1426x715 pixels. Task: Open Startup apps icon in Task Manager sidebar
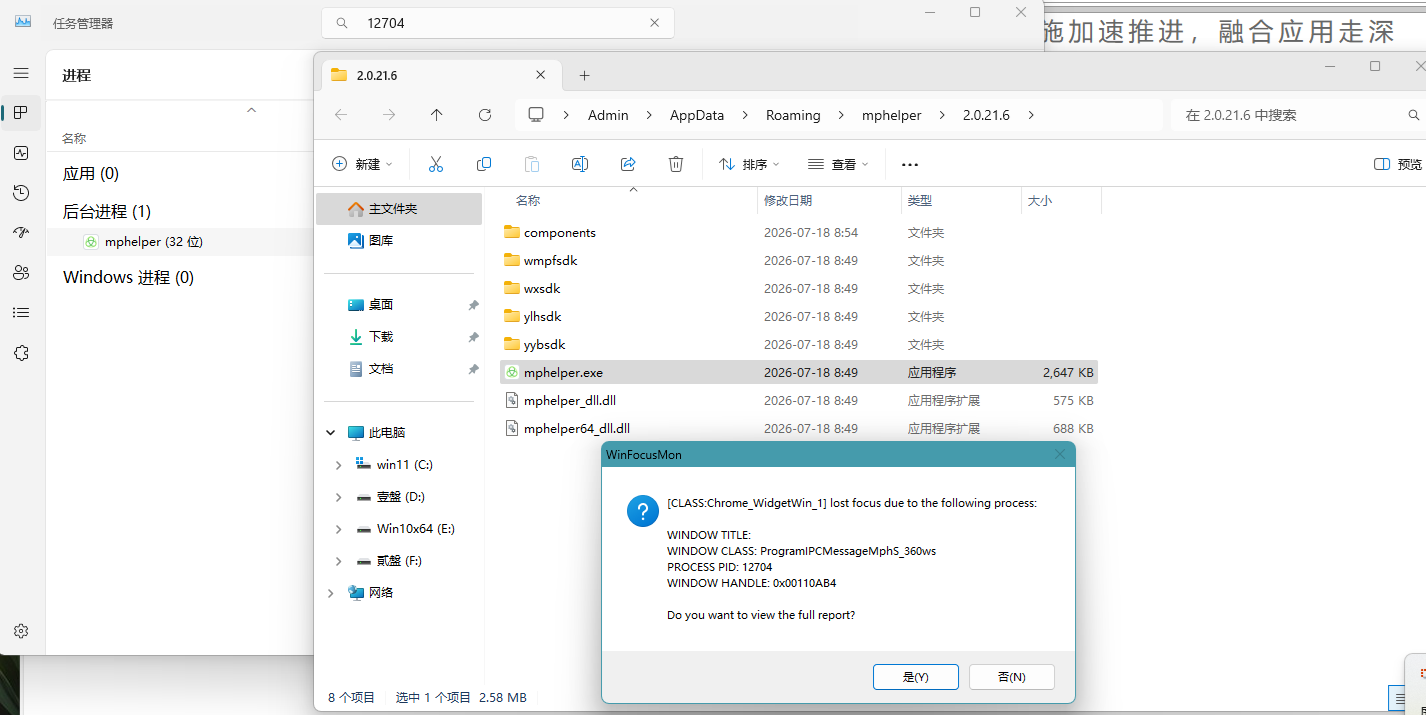[x=21, y=233]
